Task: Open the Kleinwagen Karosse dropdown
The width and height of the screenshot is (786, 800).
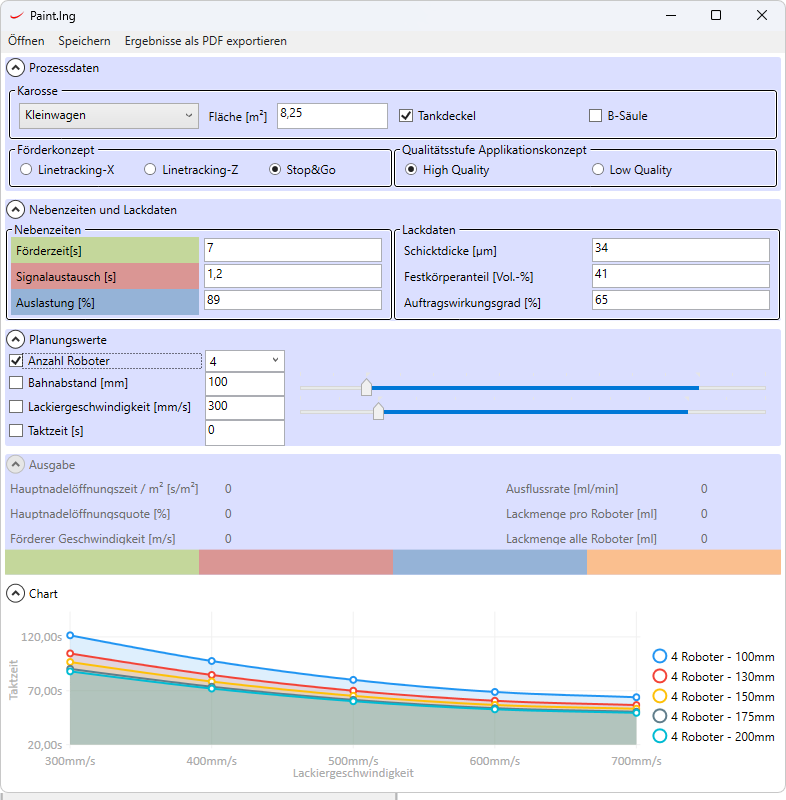Action: pos(109,116)
